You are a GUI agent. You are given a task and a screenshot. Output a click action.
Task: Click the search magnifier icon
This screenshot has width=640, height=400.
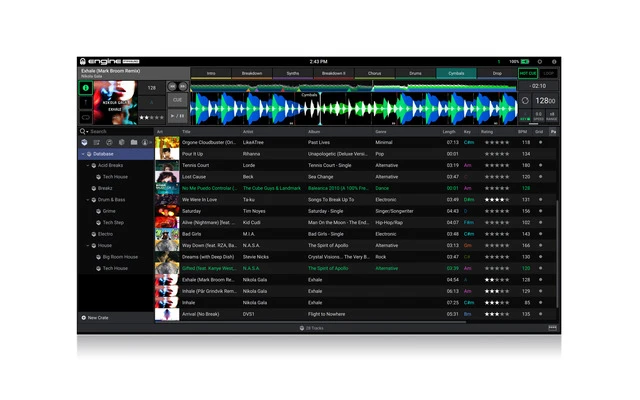coord(82,131)
